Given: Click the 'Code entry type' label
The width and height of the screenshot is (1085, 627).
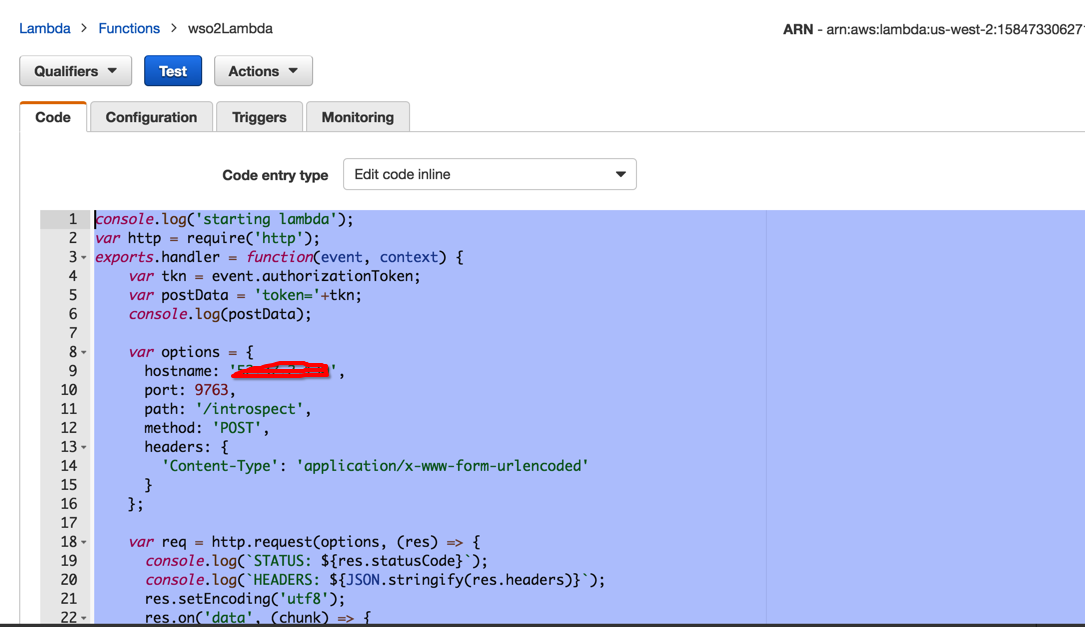Looking at the screenshot, I should click(x=275, y=175).
